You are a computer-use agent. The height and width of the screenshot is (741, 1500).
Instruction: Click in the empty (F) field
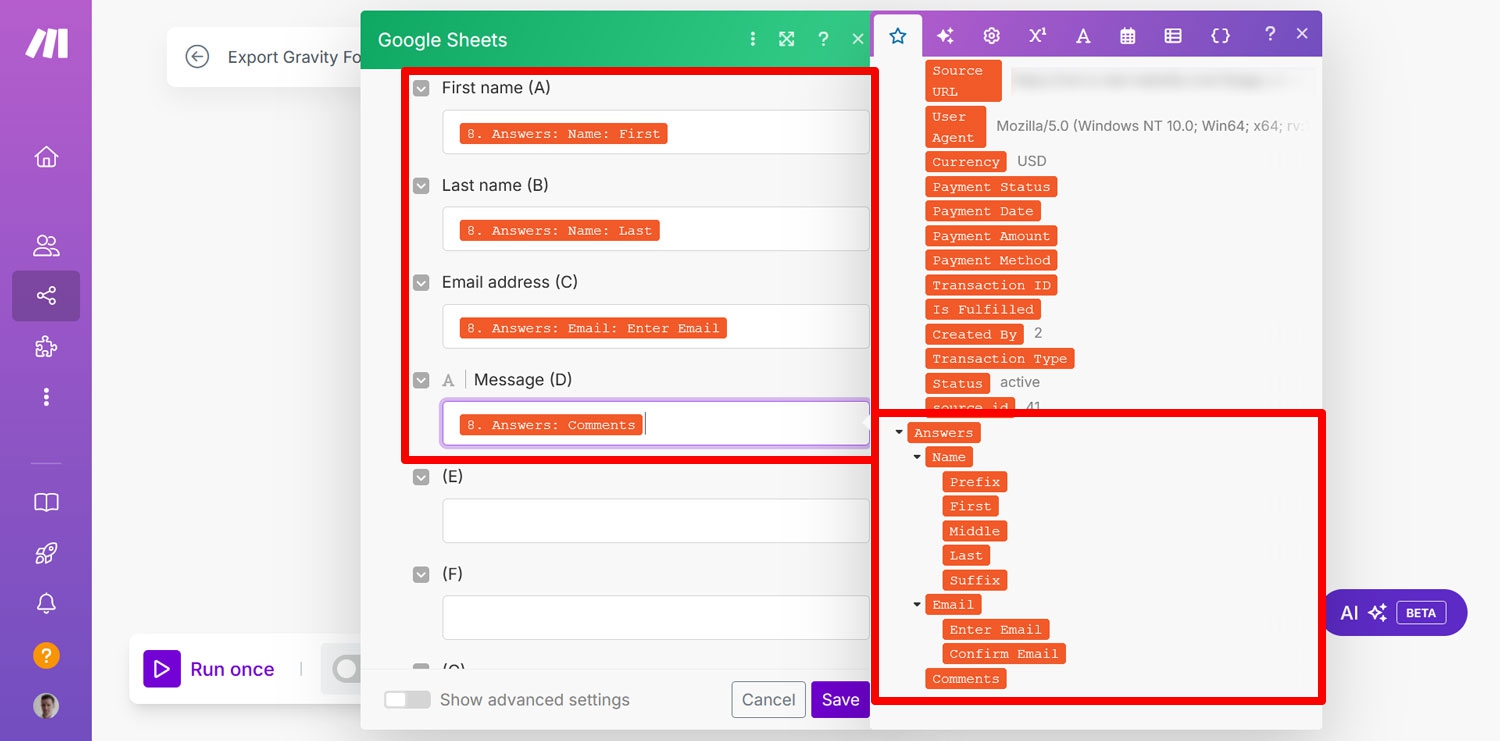click(x=656, y=618)
